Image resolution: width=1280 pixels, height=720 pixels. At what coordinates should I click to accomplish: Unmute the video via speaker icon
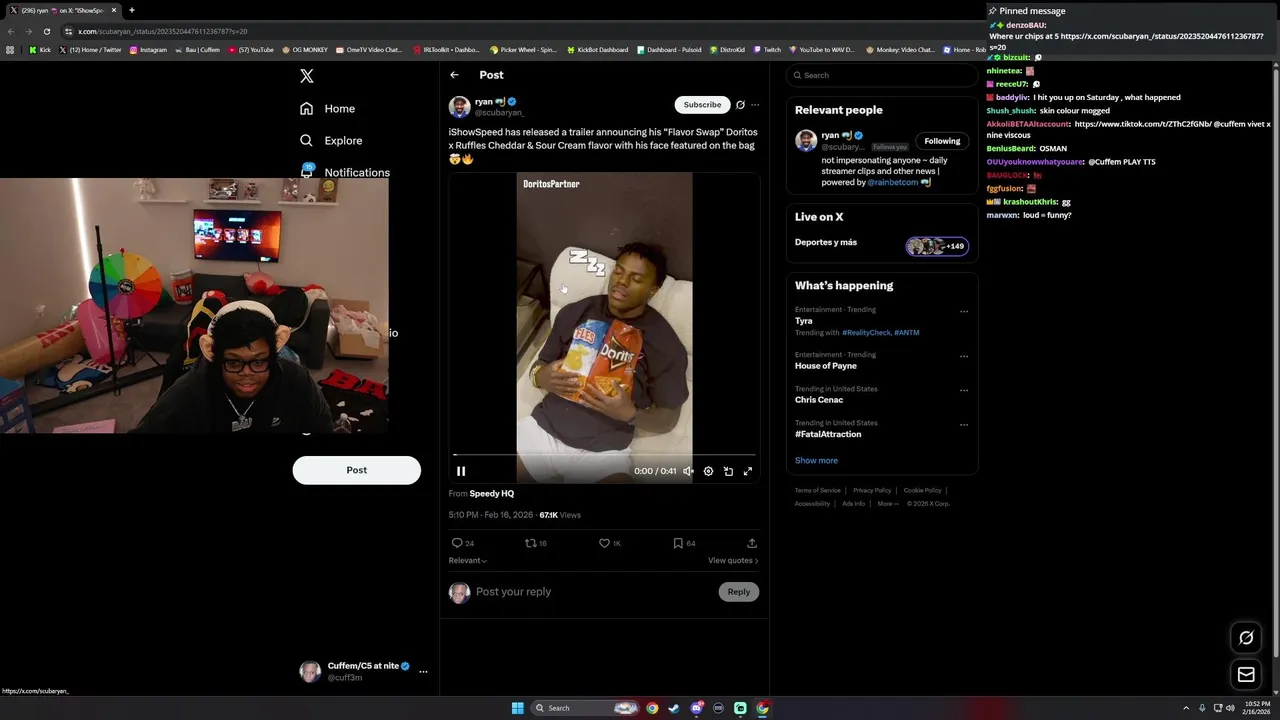coord(688,471)
